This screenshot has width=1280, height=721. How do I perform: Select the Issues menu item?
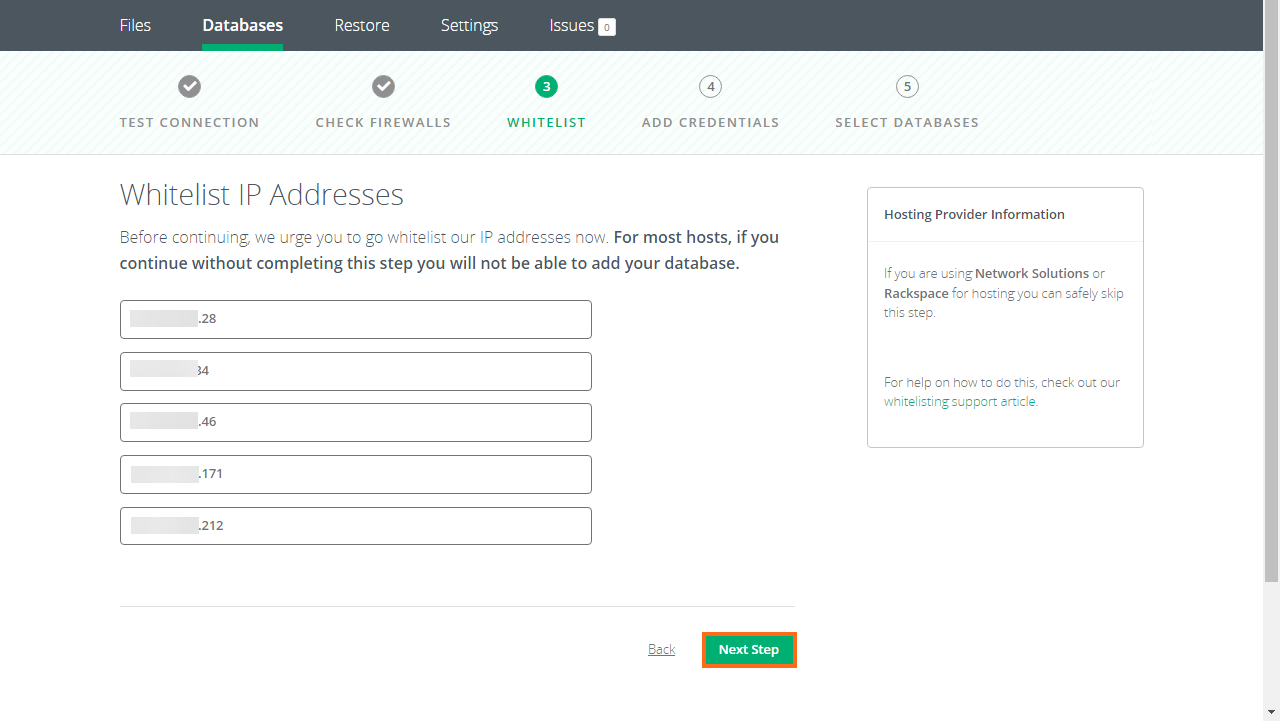click(x=571, y=25)
